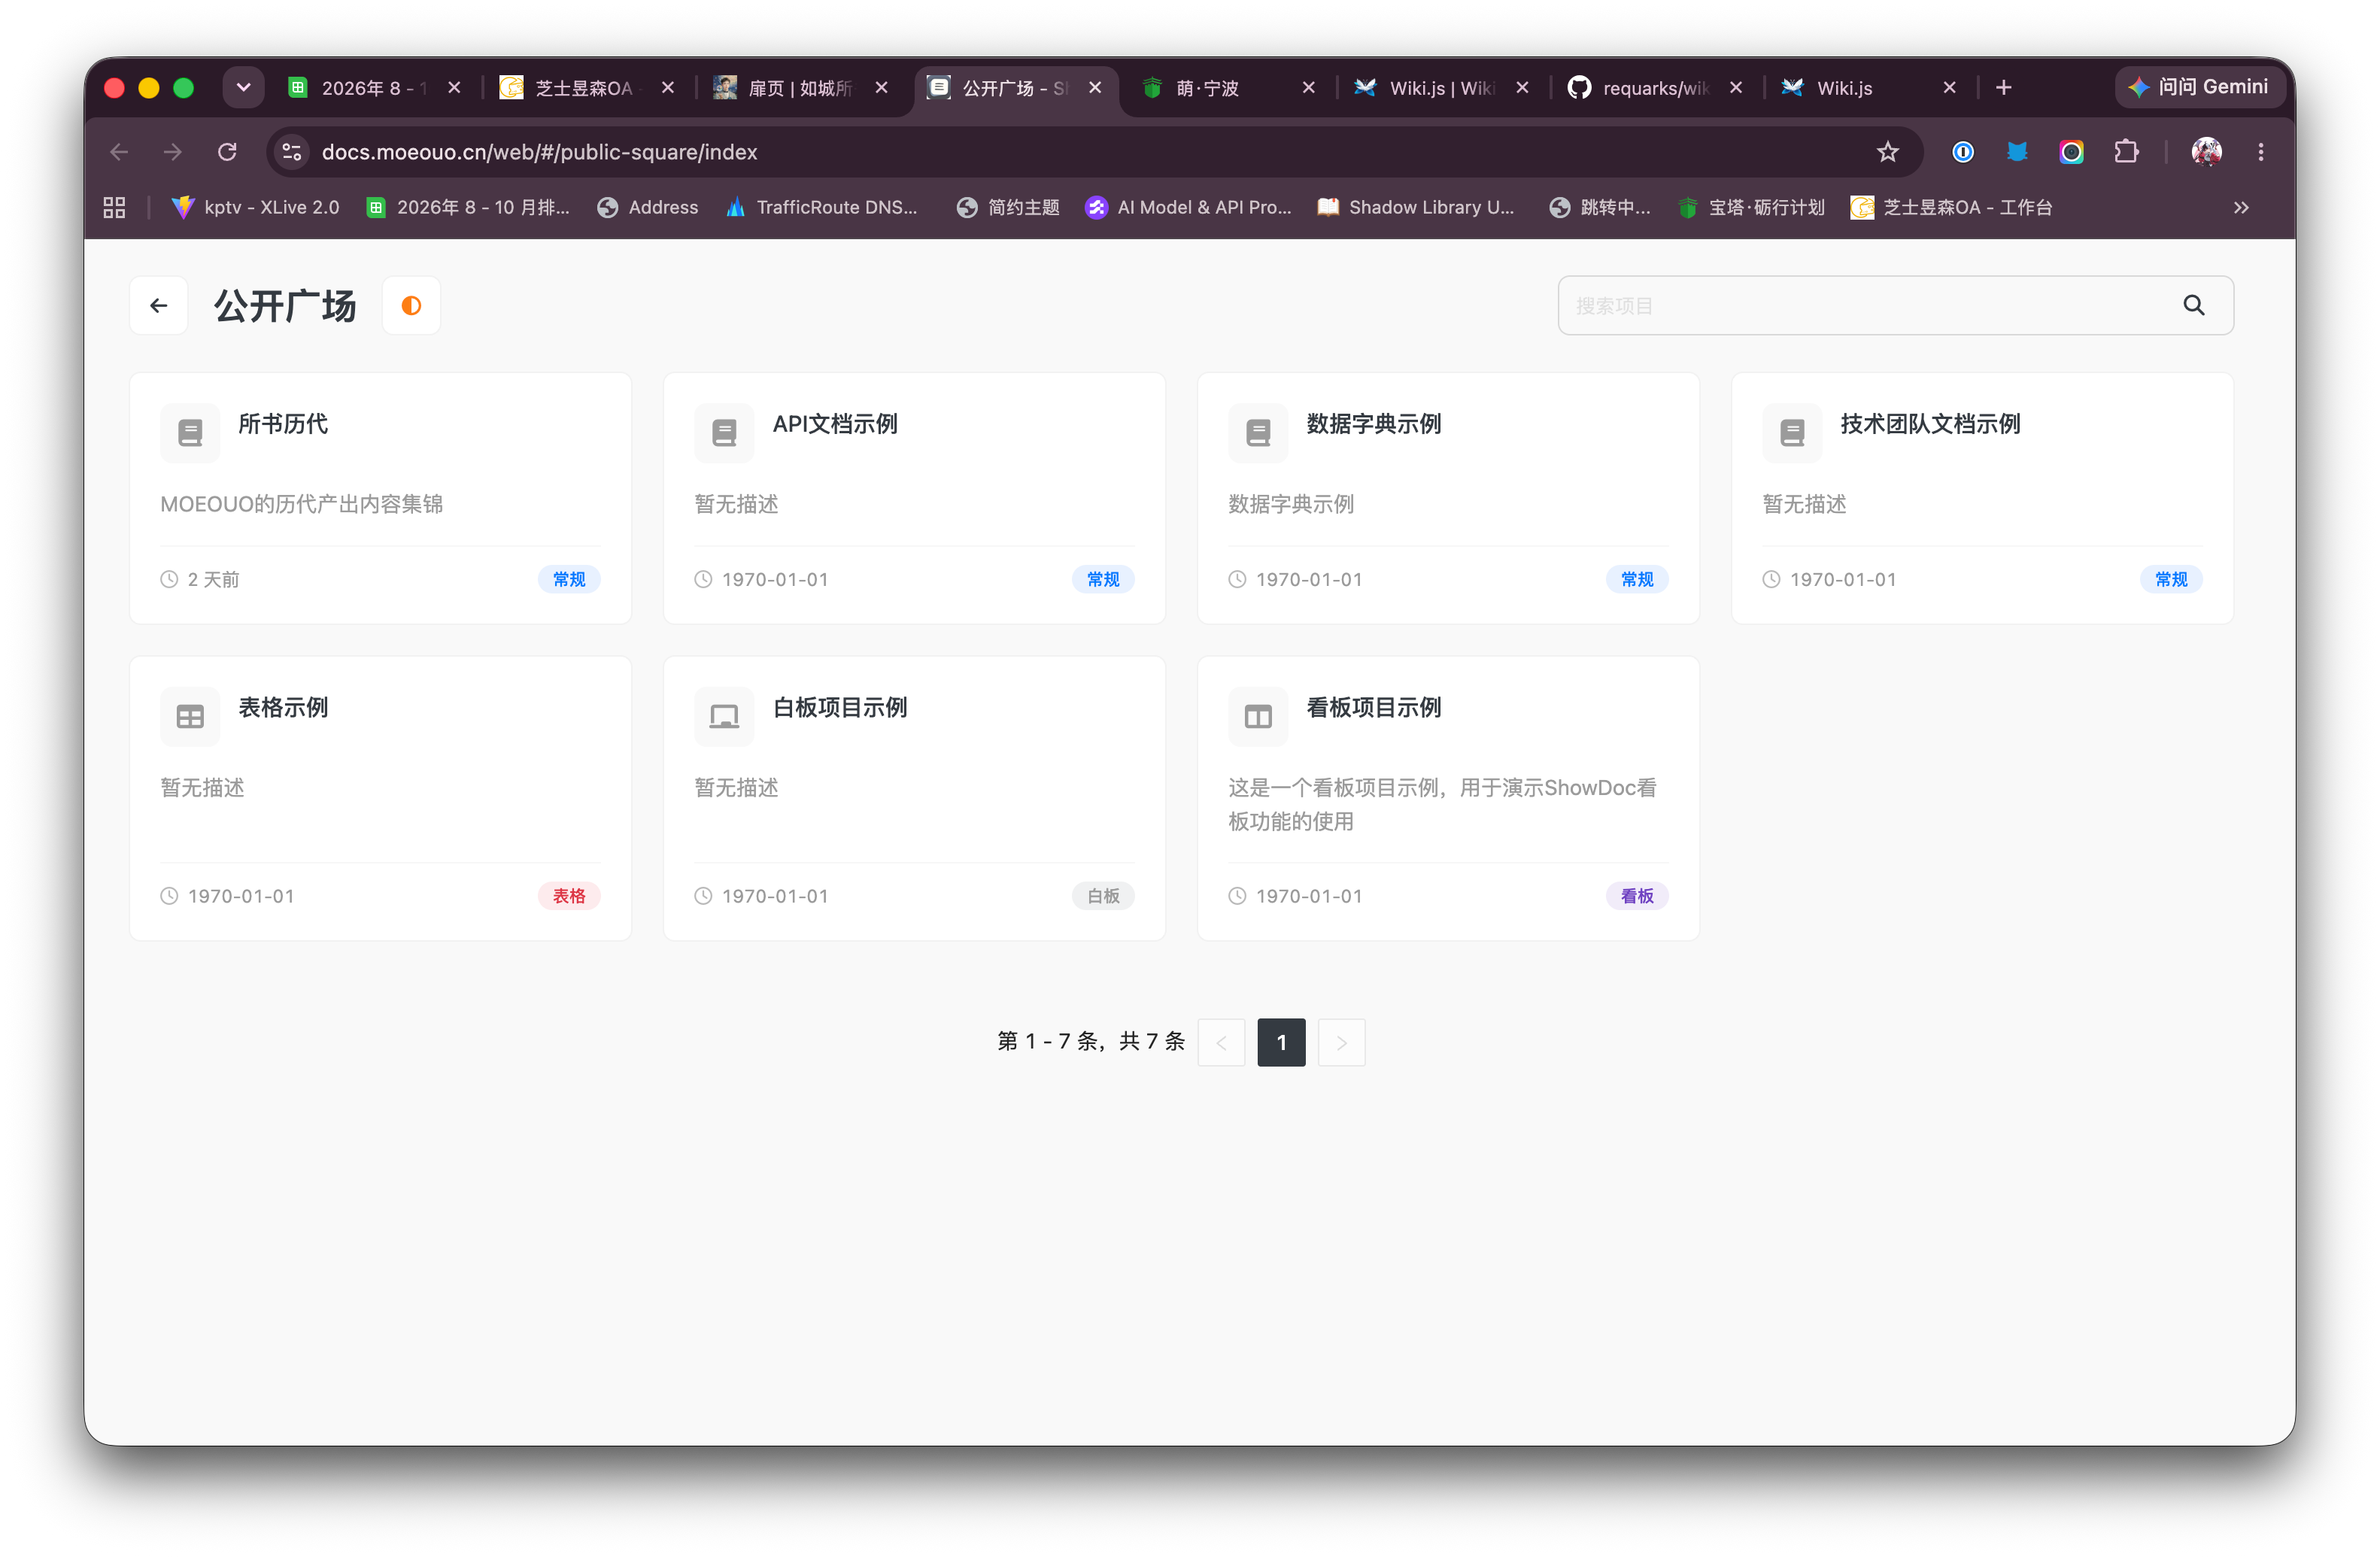This screenshot has height=1557, width=2380.
Task: Open the API文档示例 project title
Action: pyautogui.click(x=835, y=424)
